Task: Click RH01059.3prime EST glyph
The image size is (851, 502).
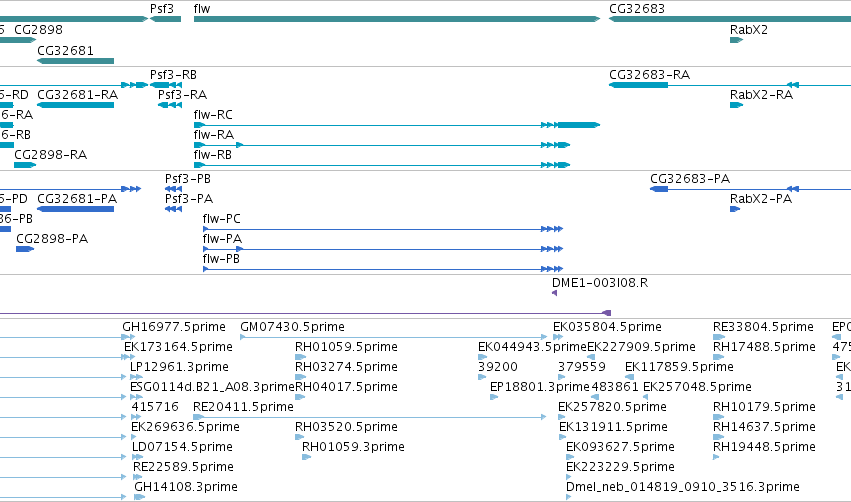Action: (x=307, y=457)
